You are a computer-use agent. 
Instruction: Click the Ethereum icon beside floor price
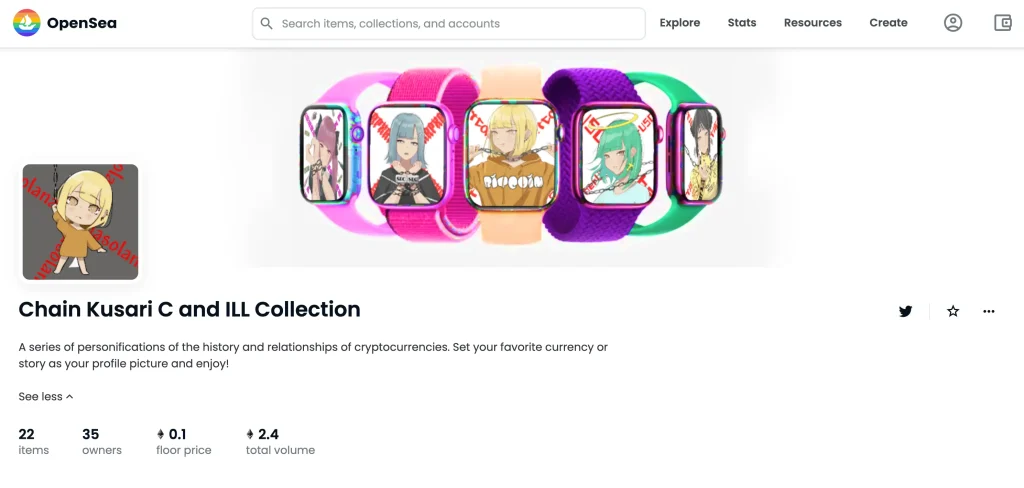[x=160, y=434]
